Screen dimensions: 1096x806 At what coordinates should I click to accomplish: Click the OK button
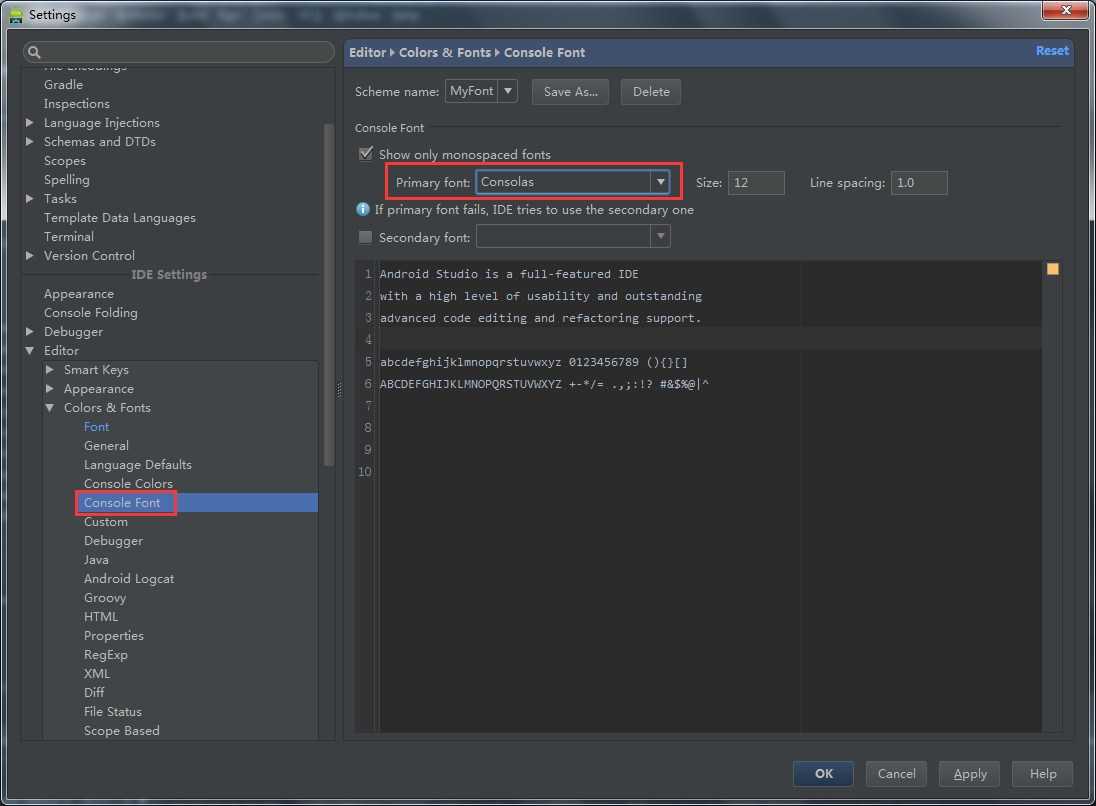[x=823, y=774]
